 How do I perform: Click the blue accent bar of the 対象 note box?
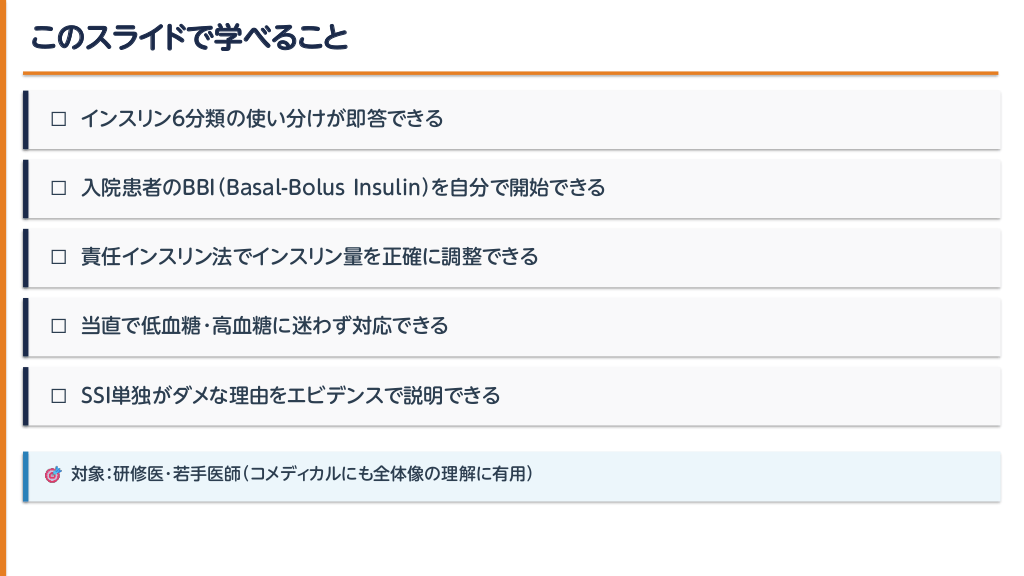(x=26, y=476)
